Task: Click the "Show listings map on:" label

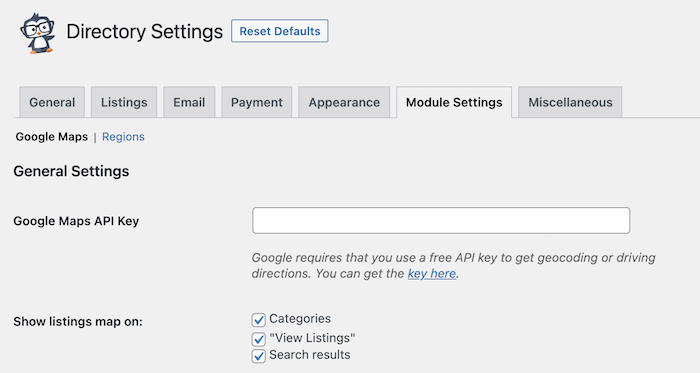Action: [78, 321]
